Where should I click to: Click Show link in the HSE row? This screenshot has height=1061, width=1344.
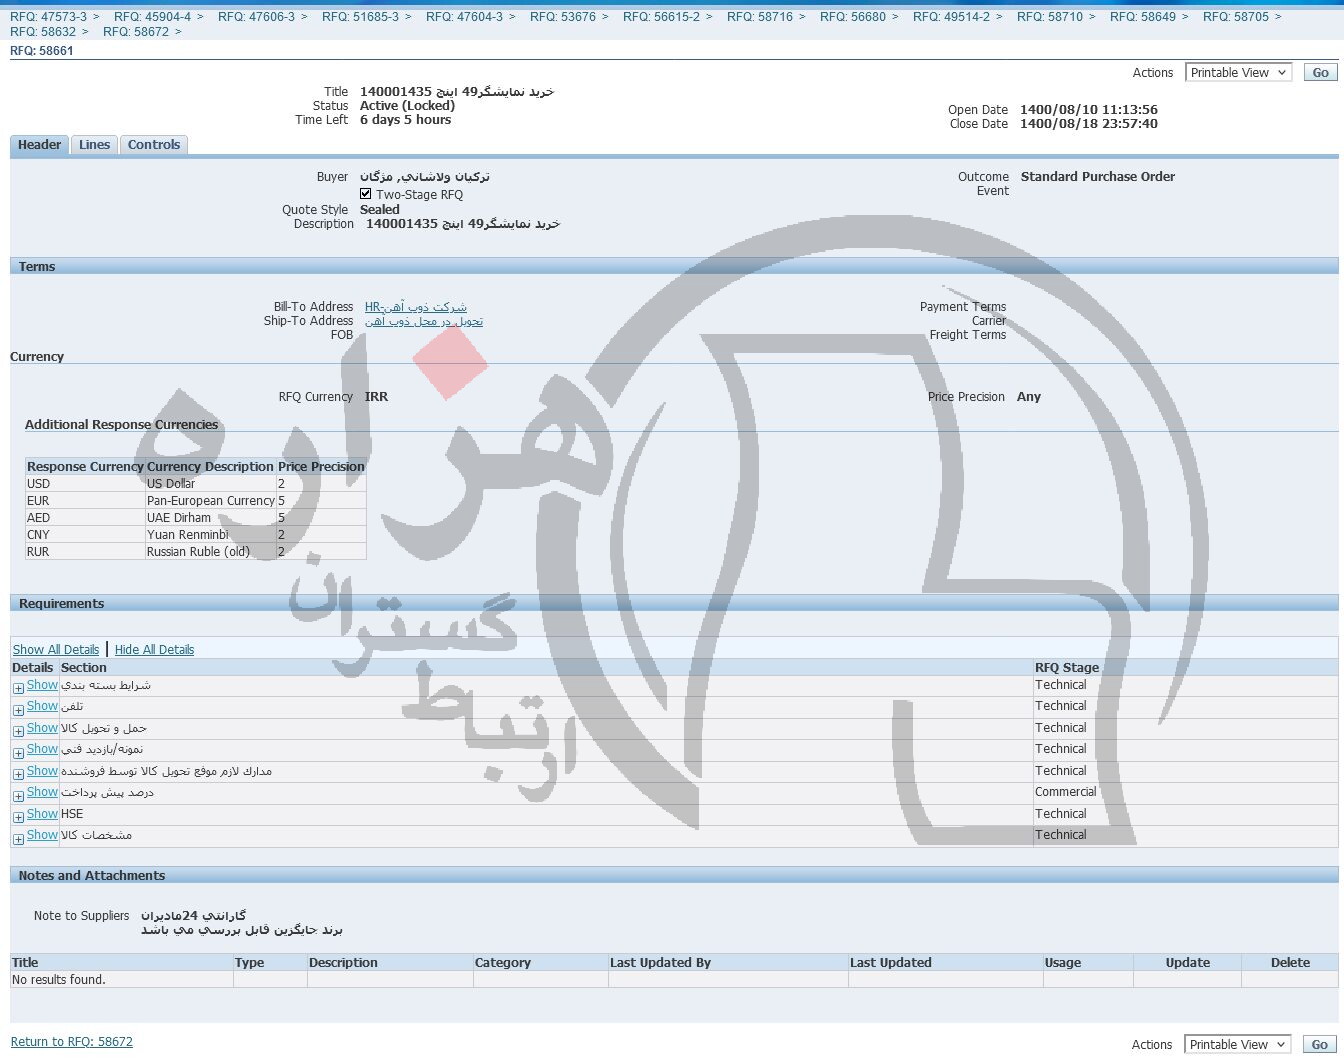(x=42, y=814)
